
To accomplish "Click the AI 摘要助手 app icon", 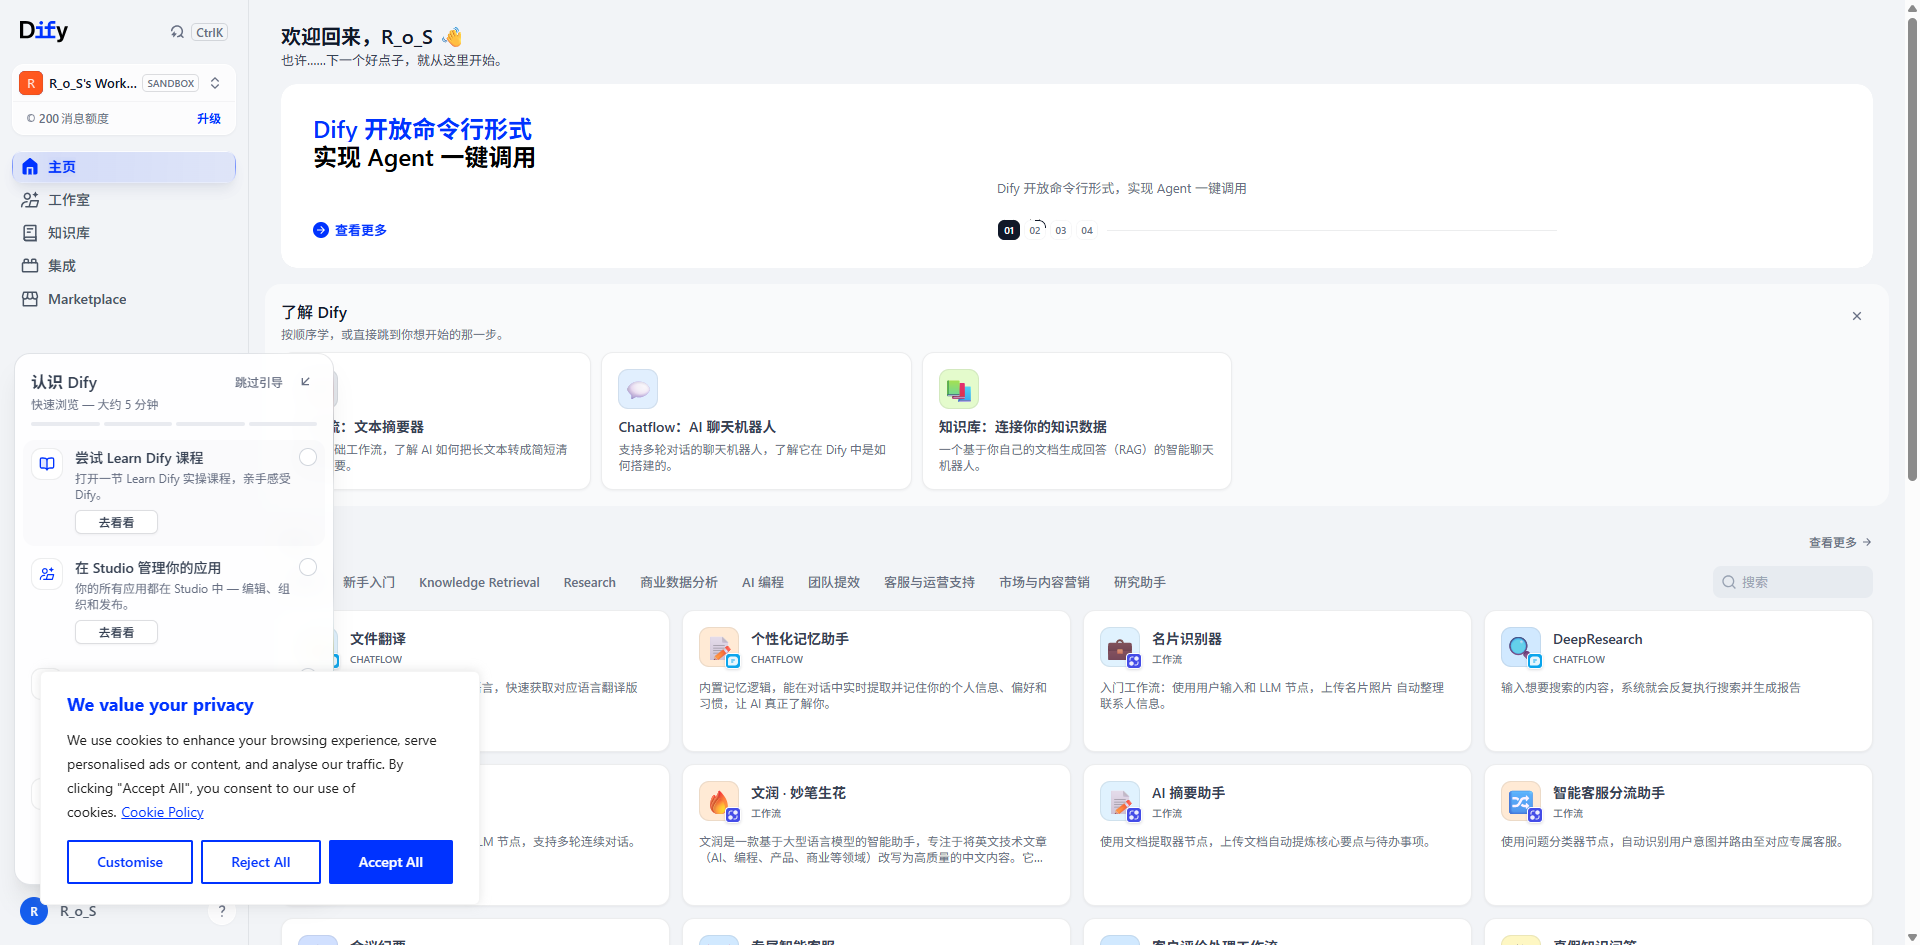I will point(1120,802).
